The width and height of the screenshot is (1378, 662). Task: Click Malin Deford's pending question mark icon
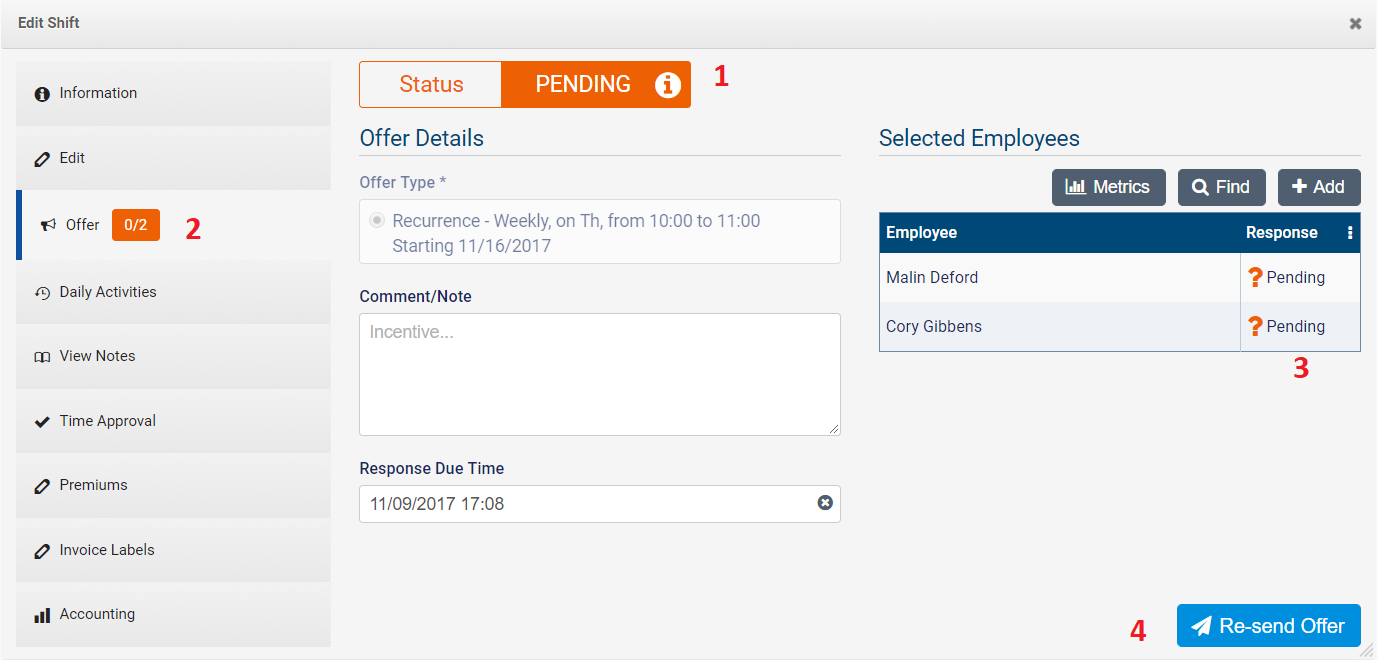pyautogui.click(x=1255, y=278)
